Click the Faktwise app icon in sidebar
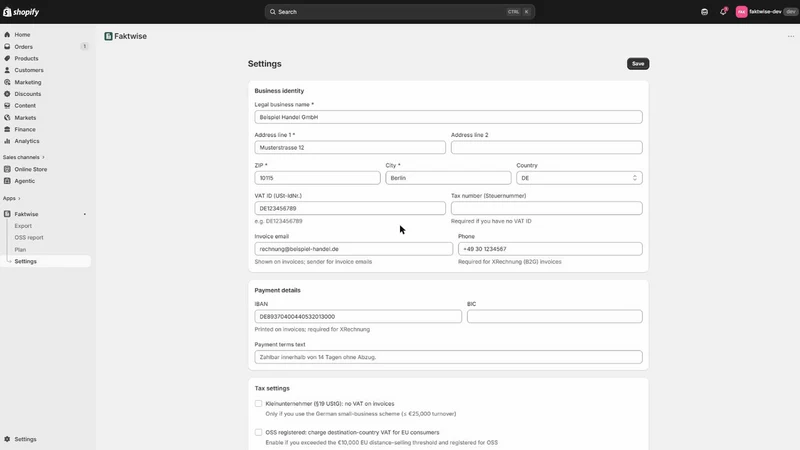Screen dimensions: 800x450 point(7,214)
